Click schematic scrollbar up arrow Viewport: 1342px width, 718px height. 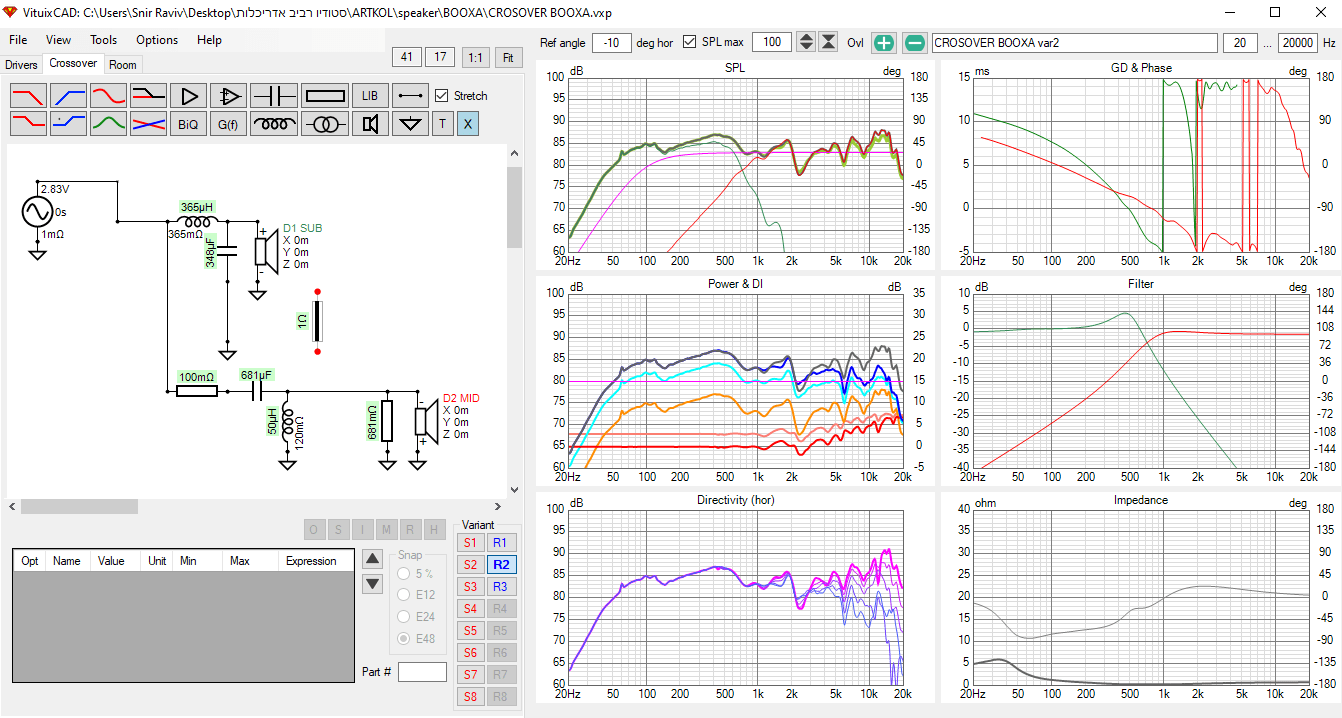click(514, 154)
